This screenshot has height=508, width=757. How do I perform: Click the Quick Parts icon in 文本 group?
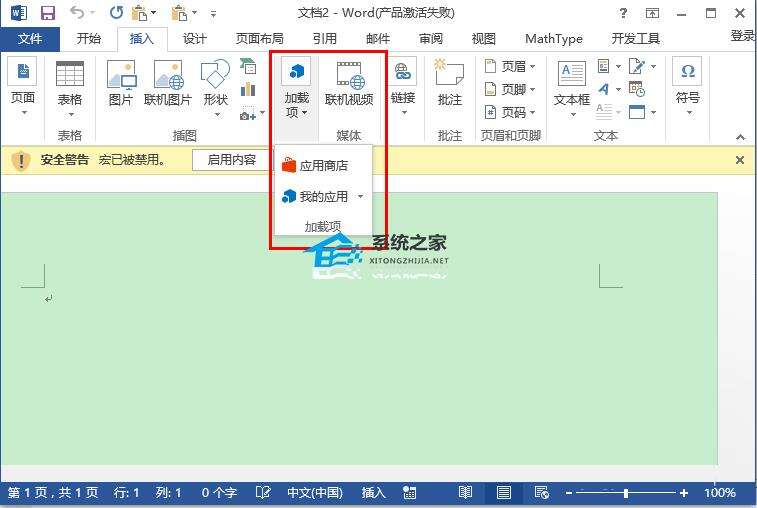pos(603,66)
